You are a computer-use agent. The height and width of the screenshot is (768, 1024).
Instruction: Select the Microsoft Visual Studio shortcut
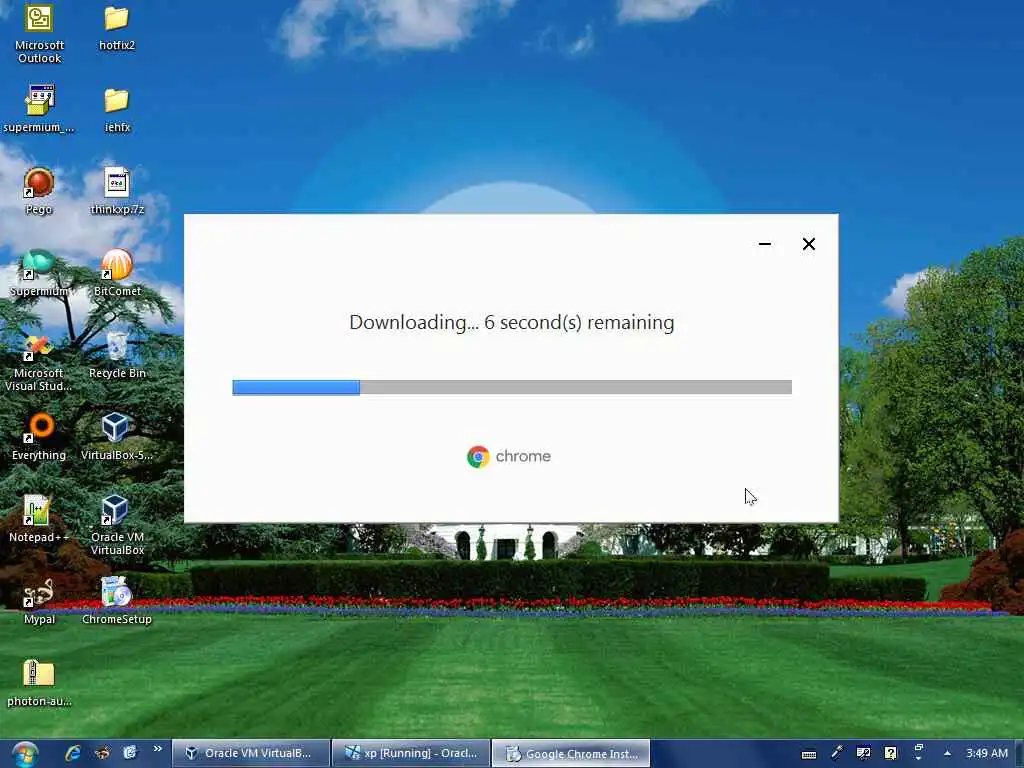(x=39, y=362)
